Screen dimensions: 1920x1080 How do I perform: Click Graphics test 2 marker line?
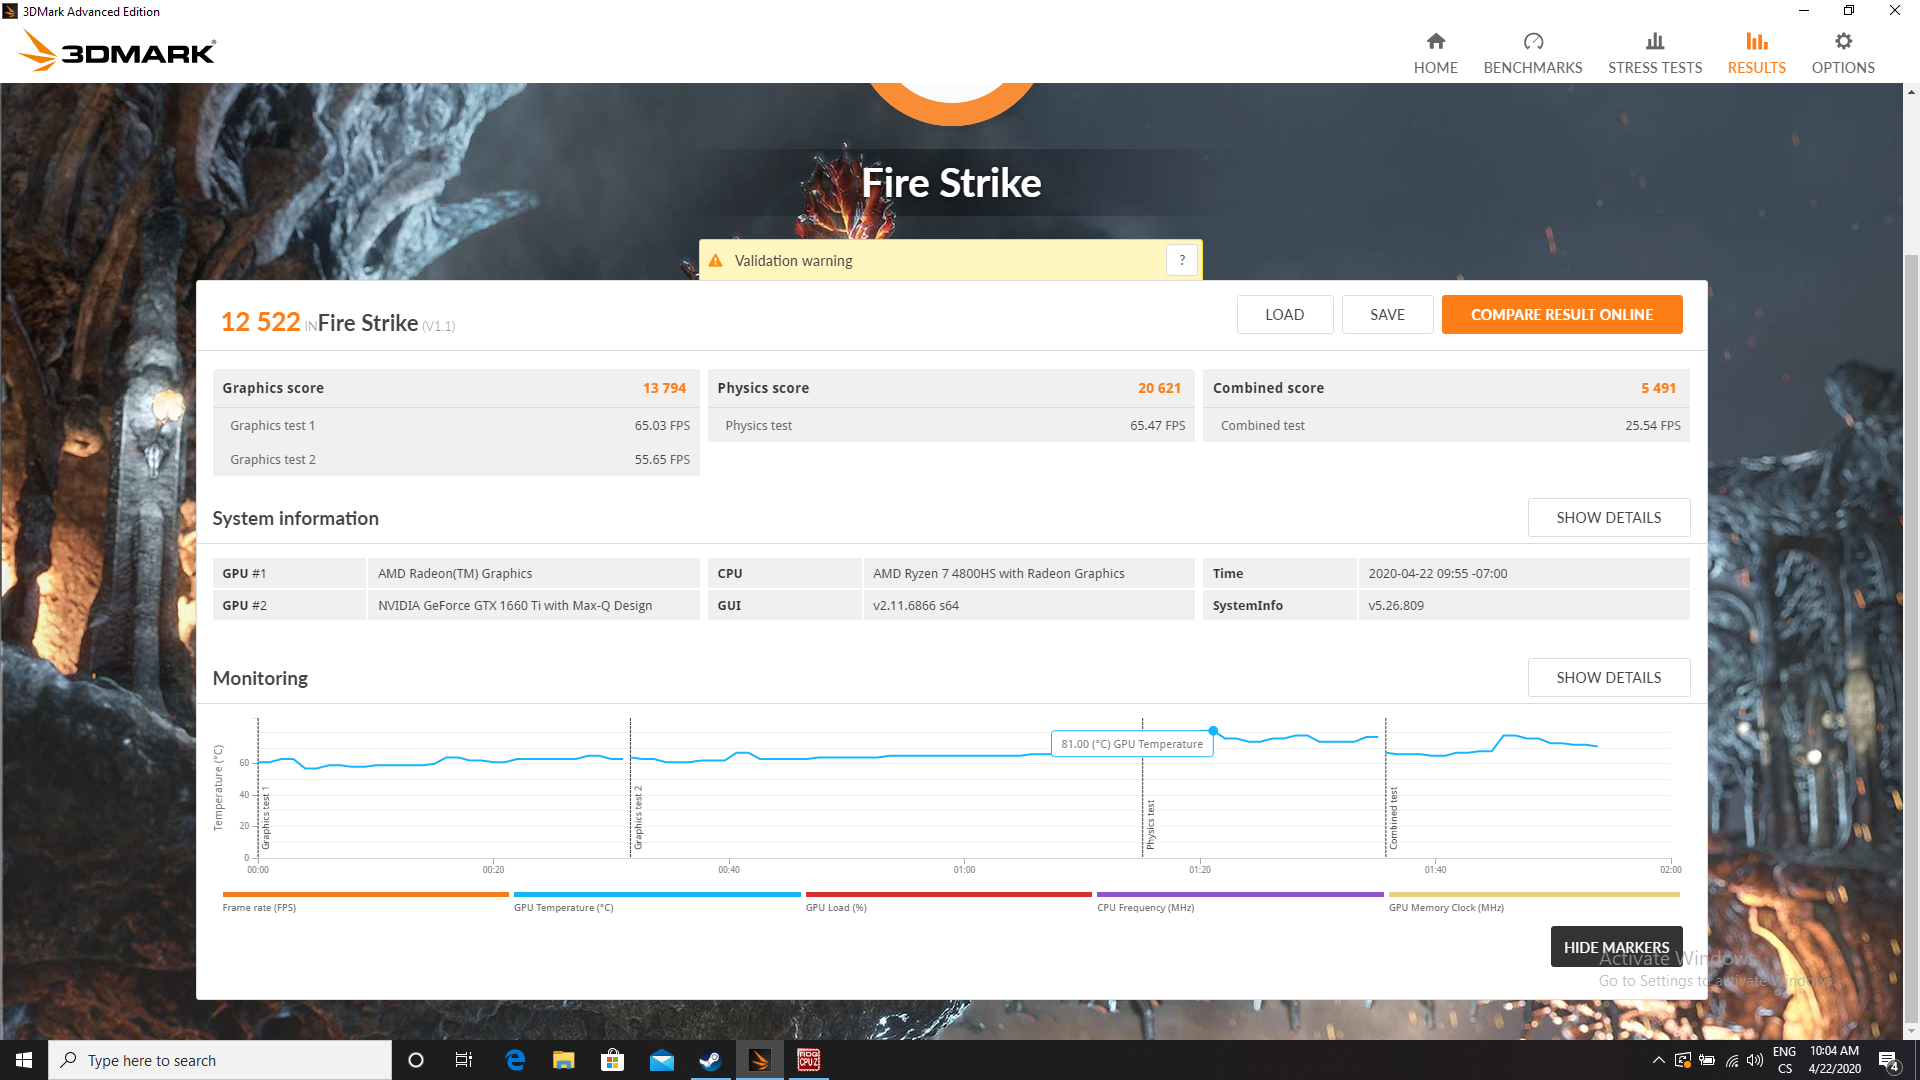click(x=630, y=788)
